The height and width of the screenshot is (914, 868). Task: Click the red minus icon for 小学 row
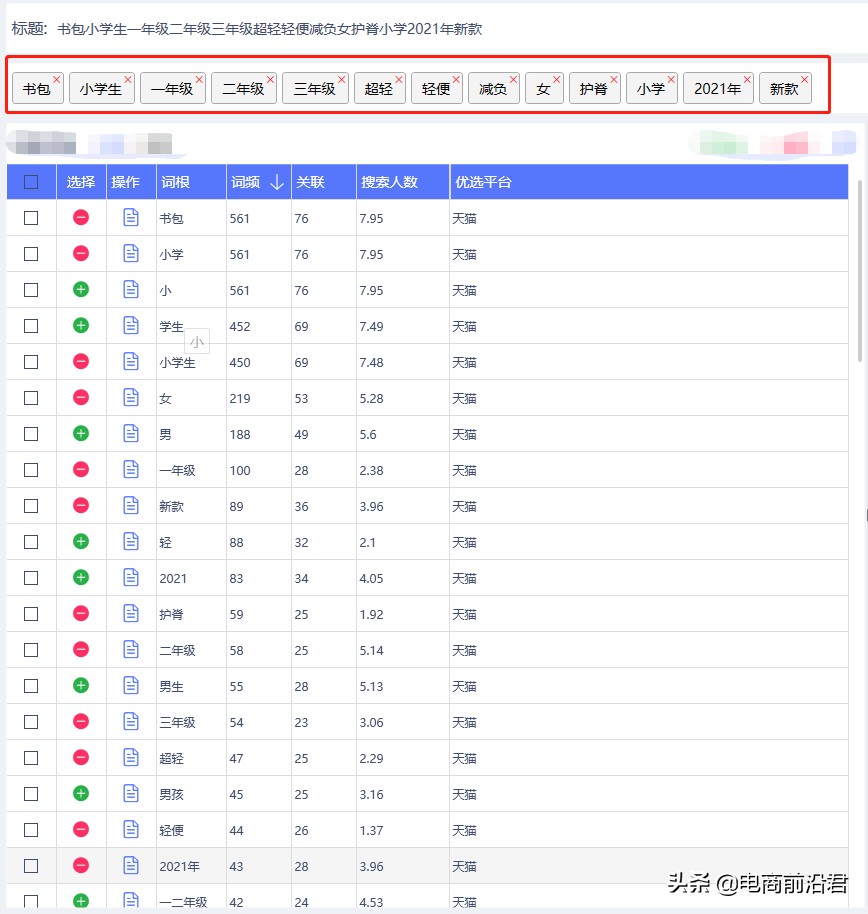point(81,254)
